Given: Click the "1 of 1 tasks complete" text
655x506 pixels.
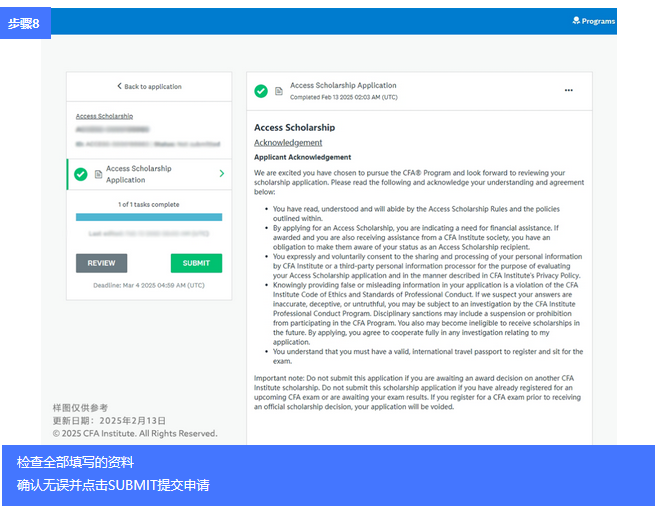Looking at the screenshot, I should [149, 204].
